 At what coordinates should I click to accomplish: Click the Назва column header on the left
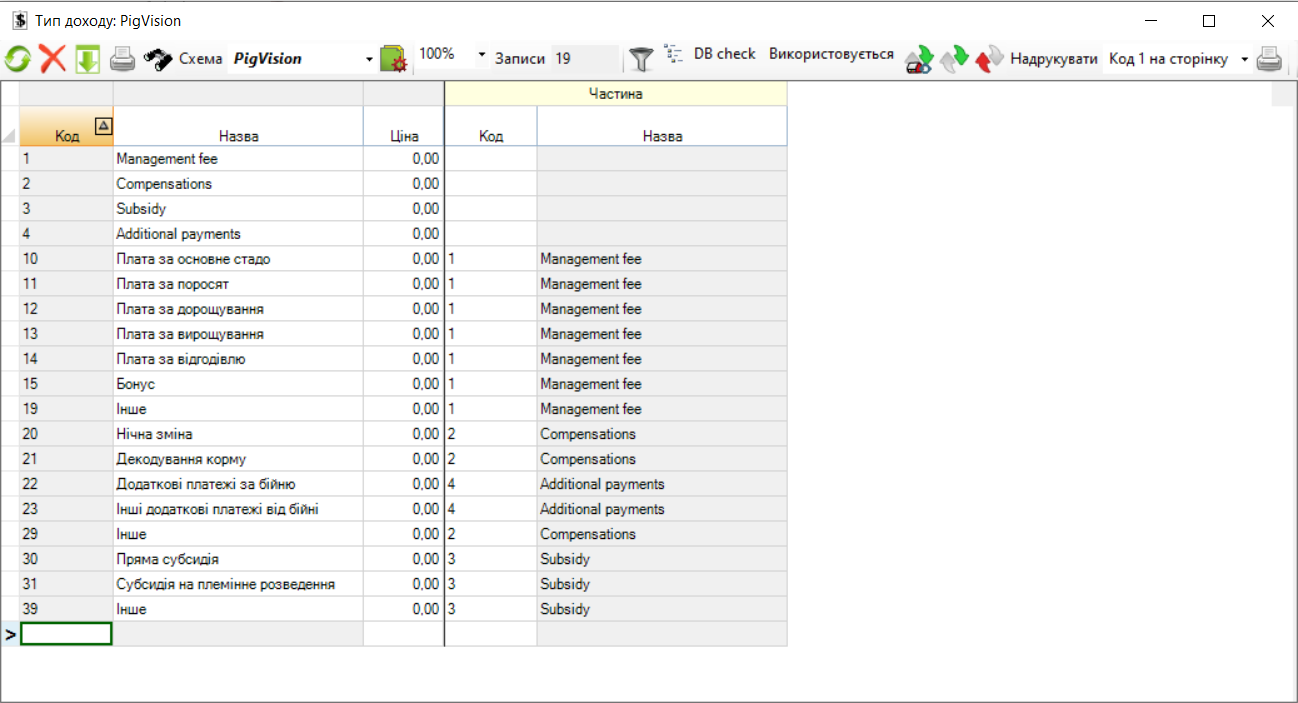coord(238,126)
